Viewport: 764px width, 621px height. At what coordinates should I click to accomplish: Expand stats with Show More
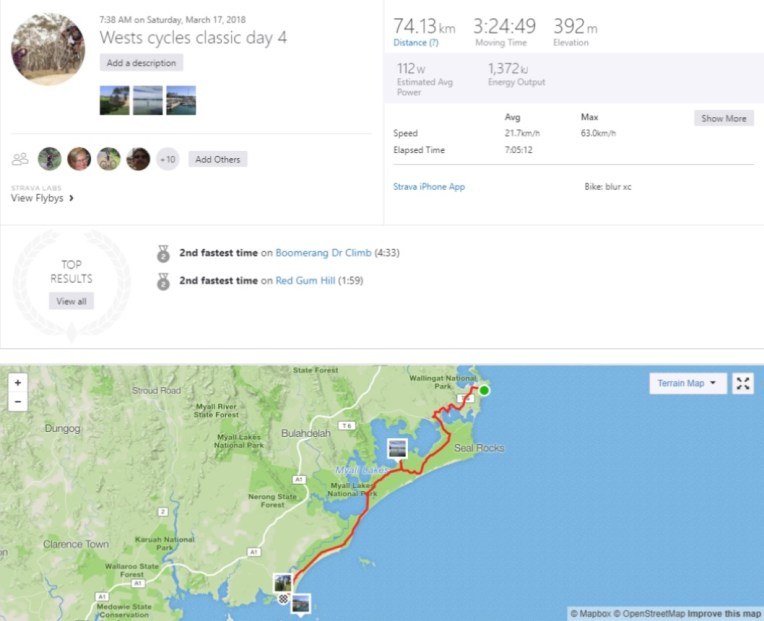coord(723,118)
